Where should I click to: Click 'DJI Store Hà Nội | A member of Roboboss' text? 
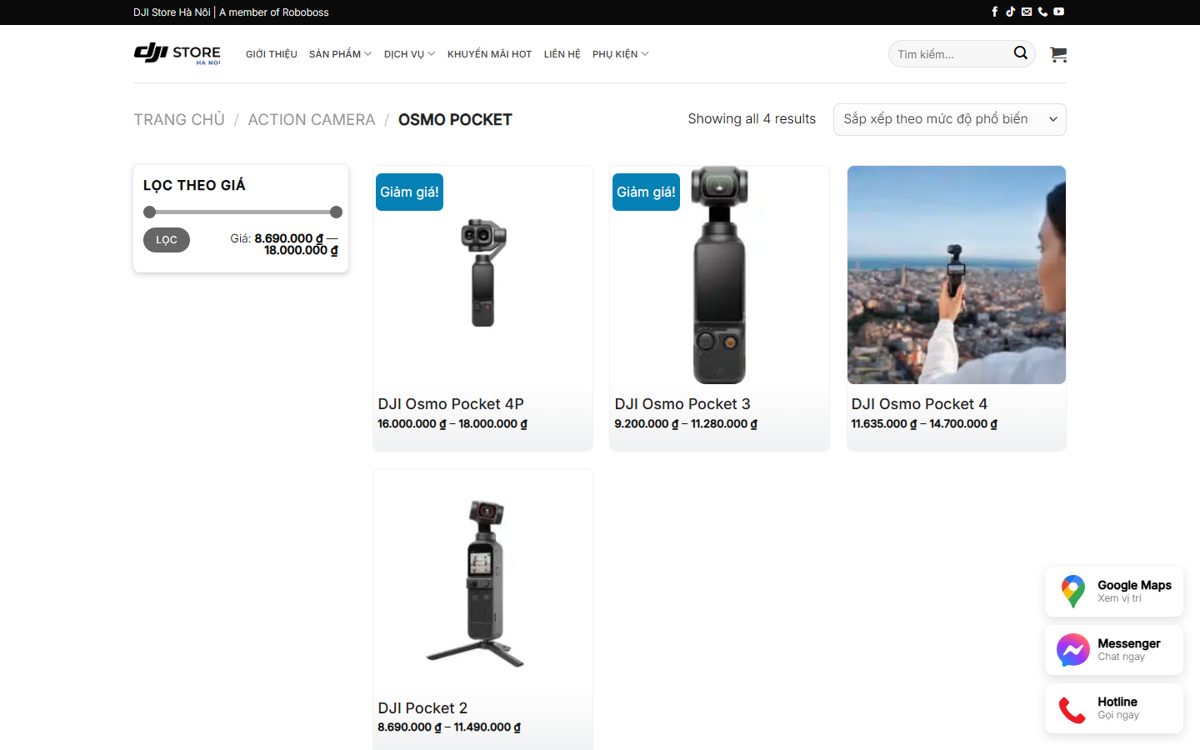coord(231,12)
